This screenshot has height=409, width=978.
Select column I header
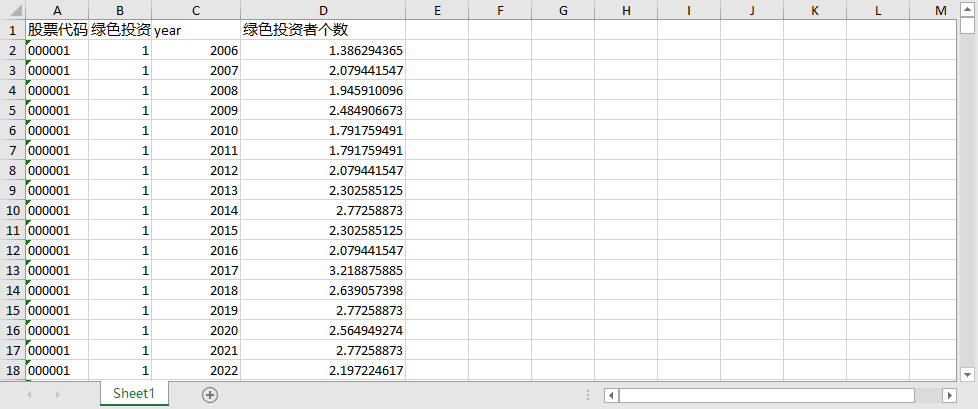689,10
